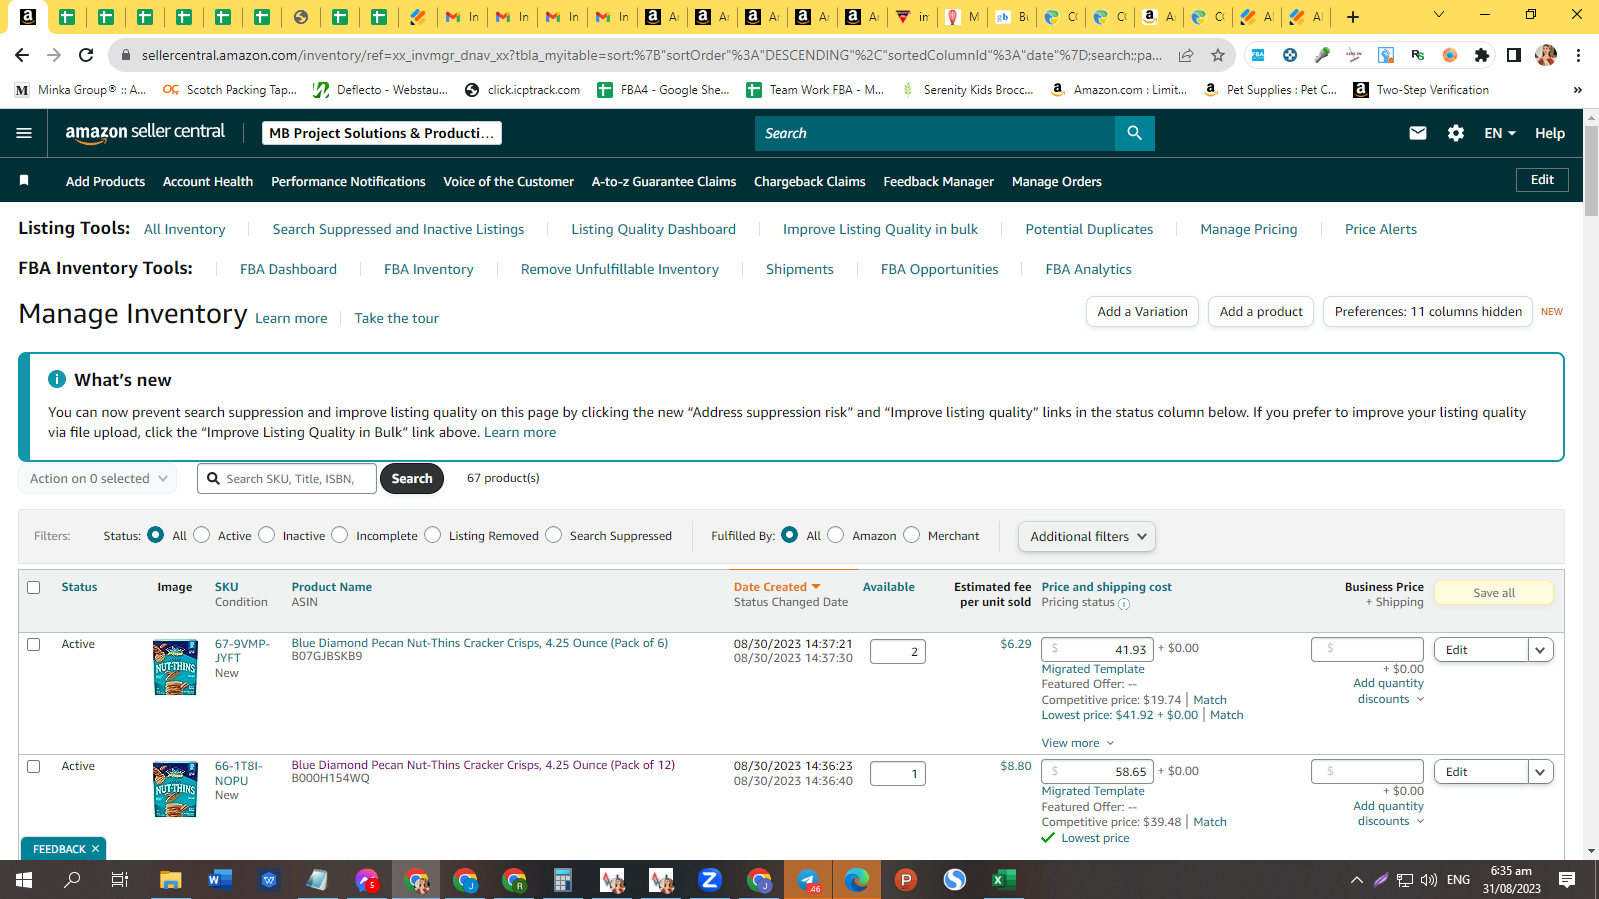This screenshot has height=899, width=1599.
Task: Select the Merchant fulfilled-by radio button
Action: click(912, 535)
